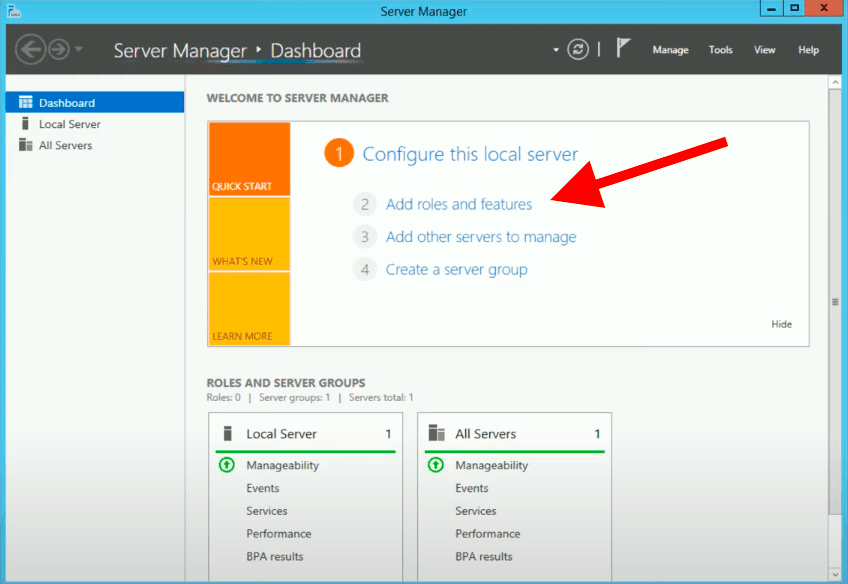Click the All Servers tile header
848x584 pixels.
pyautogui.click(x=514, y=434)
